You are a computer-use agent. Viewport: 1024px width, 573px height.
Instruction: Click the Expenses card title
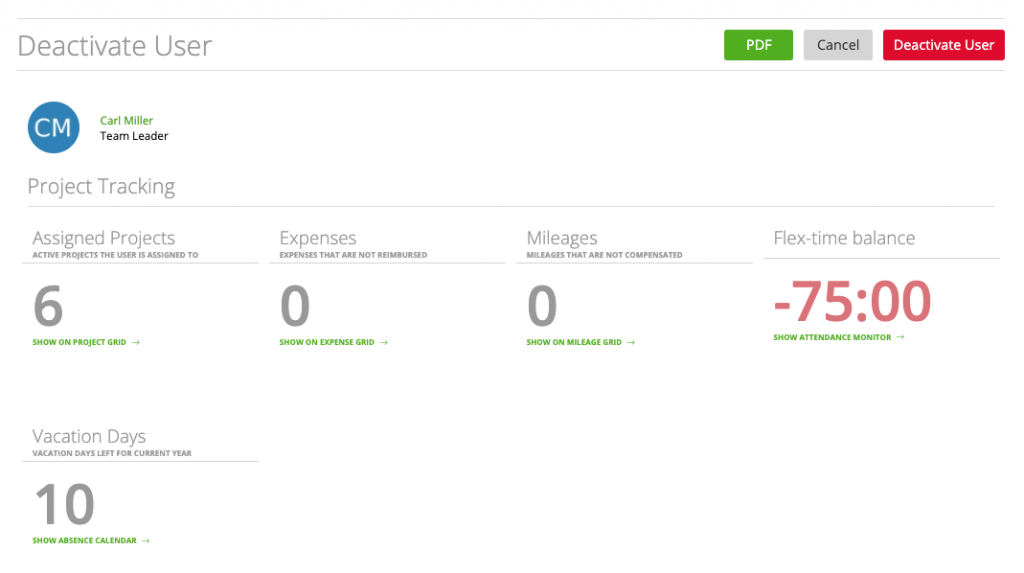[x=318, y=238]
